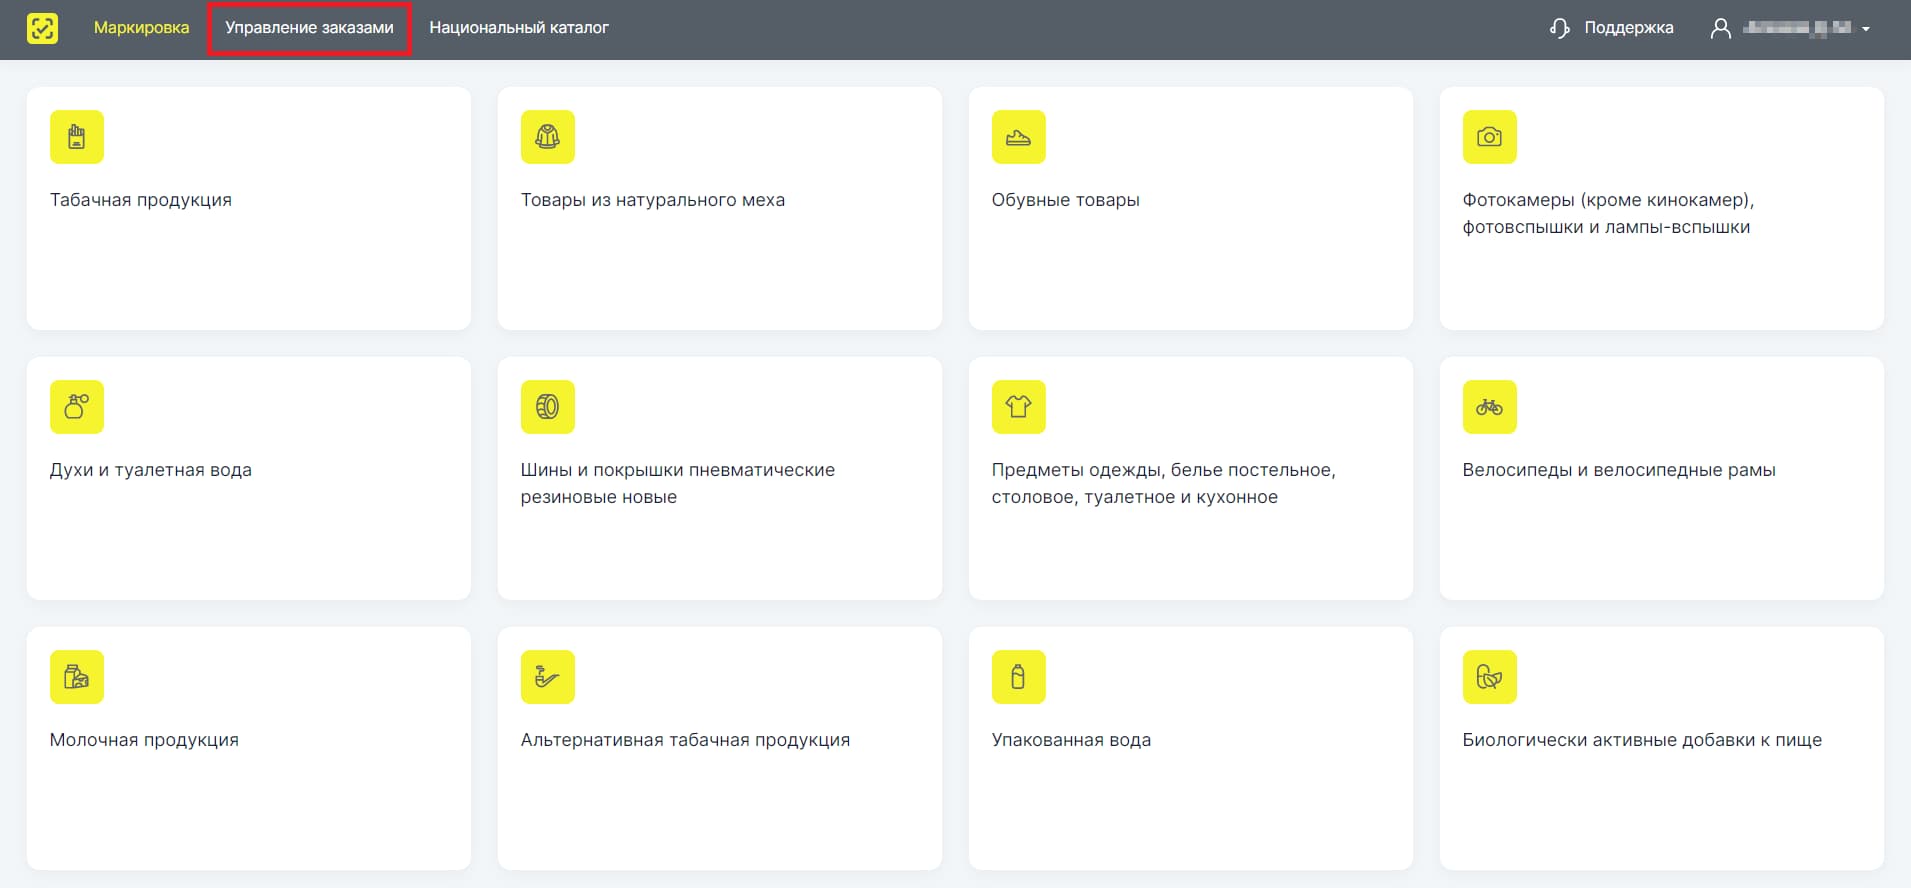Open Духи и туалетная вода category
Screen dimensions: 1911x888
(249, 478)
